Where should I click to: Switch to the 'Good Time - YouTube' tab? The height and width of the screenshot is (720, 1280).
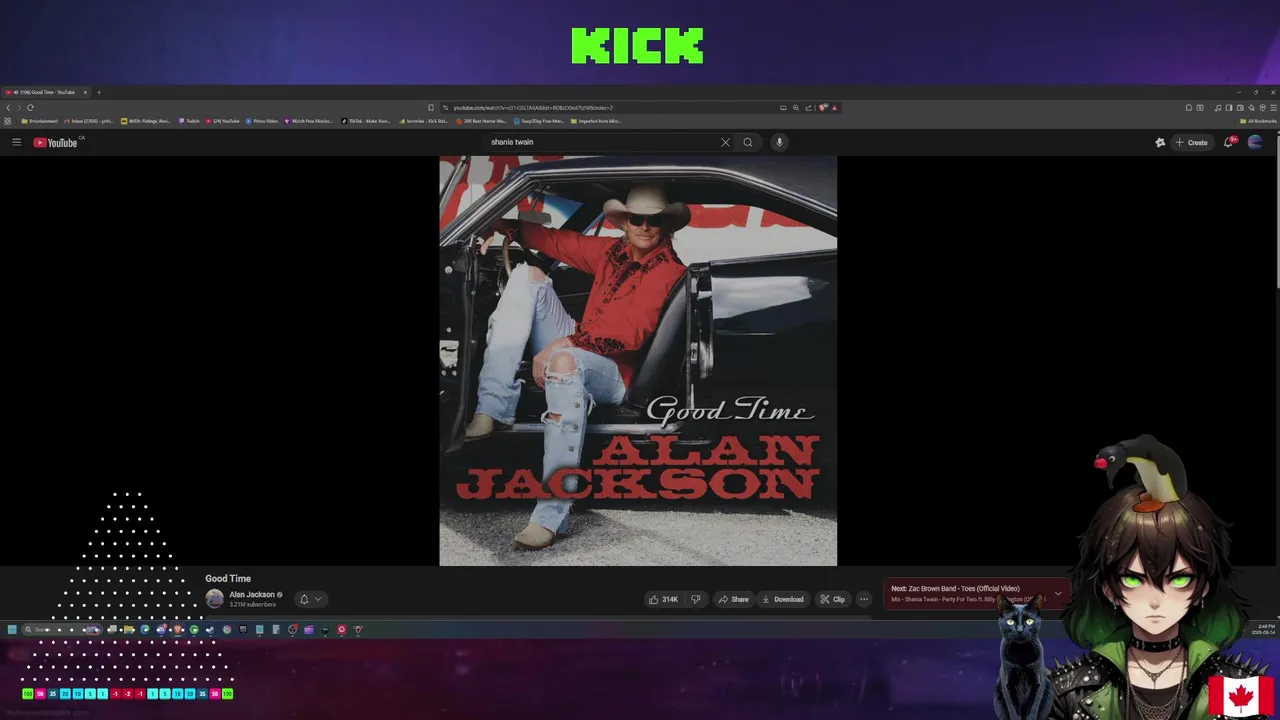[x=45, y=92]
